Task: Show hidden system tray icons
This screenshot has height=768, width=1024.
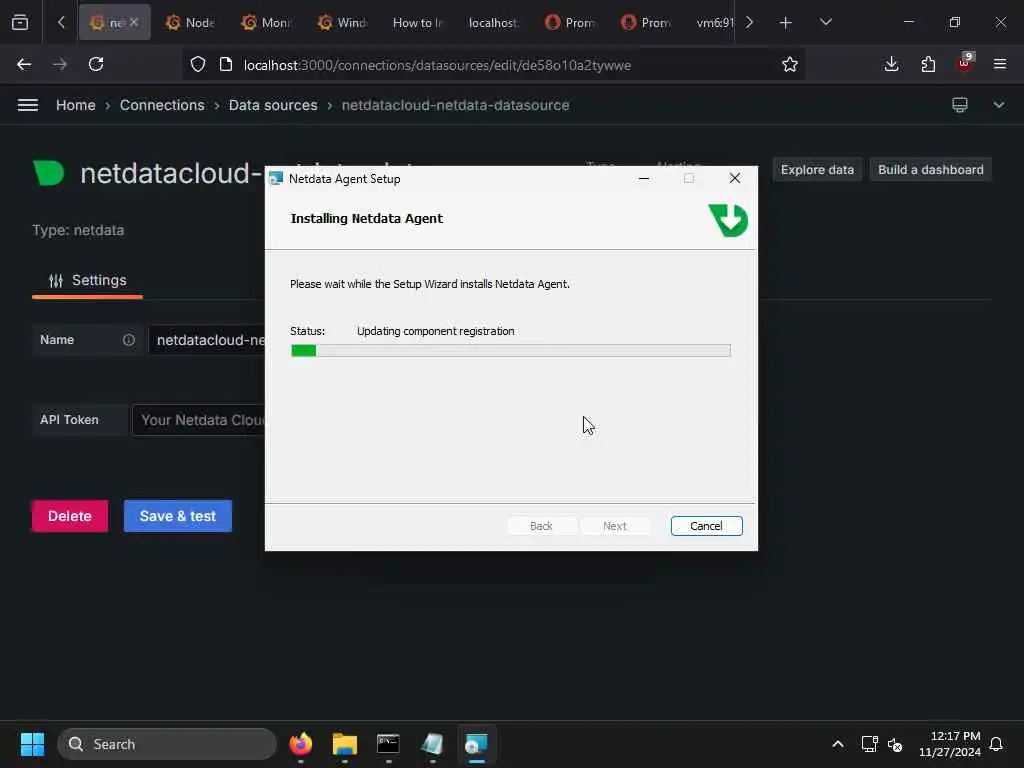Action: coord(837,744)
